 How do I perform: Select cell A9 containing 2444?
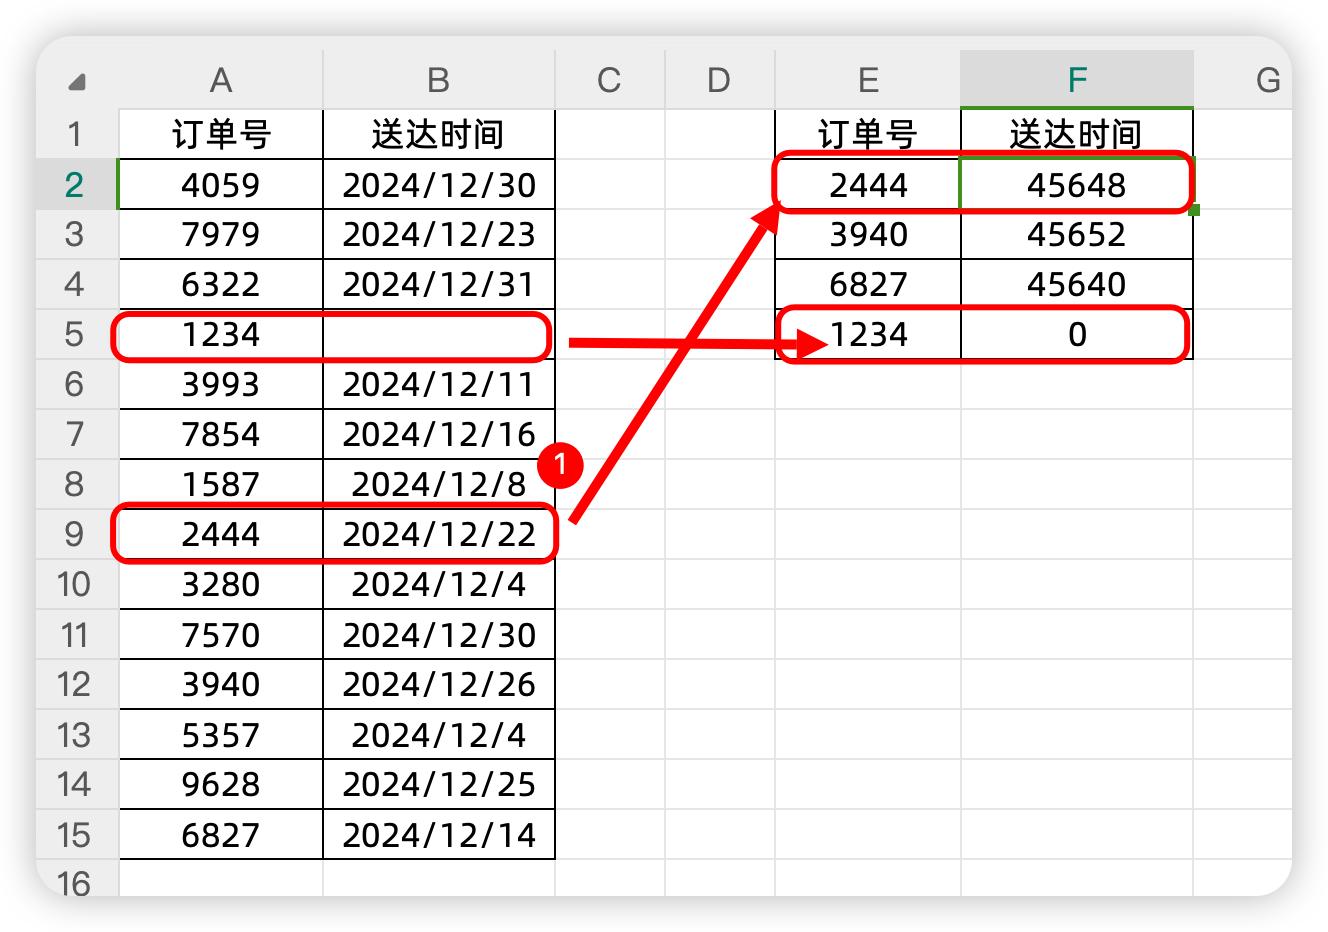pos(221,534)
